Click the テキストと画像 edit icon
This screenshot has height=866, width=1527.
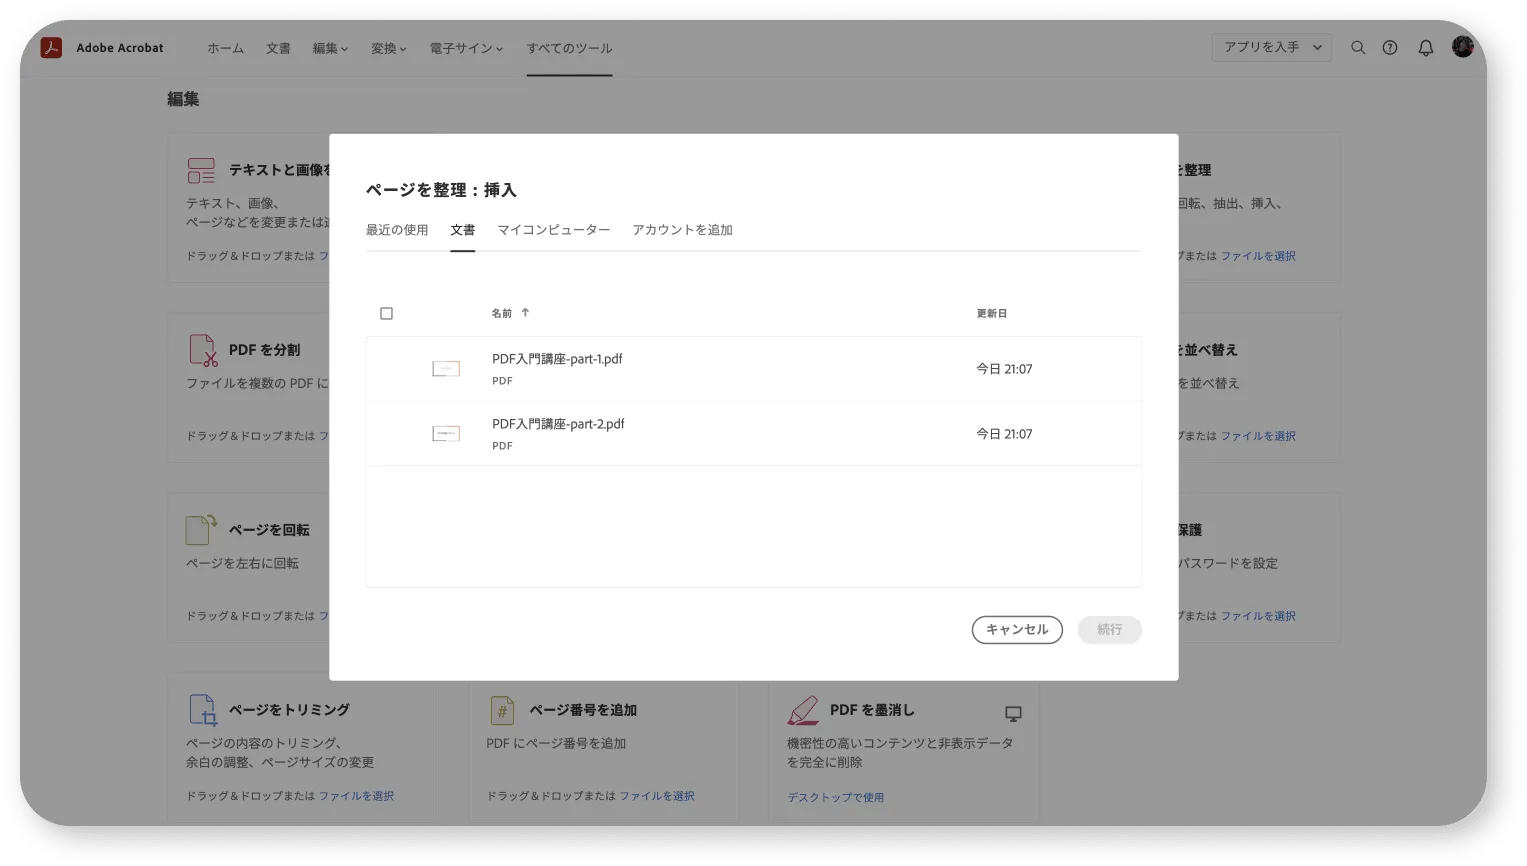tap(201, 170)
